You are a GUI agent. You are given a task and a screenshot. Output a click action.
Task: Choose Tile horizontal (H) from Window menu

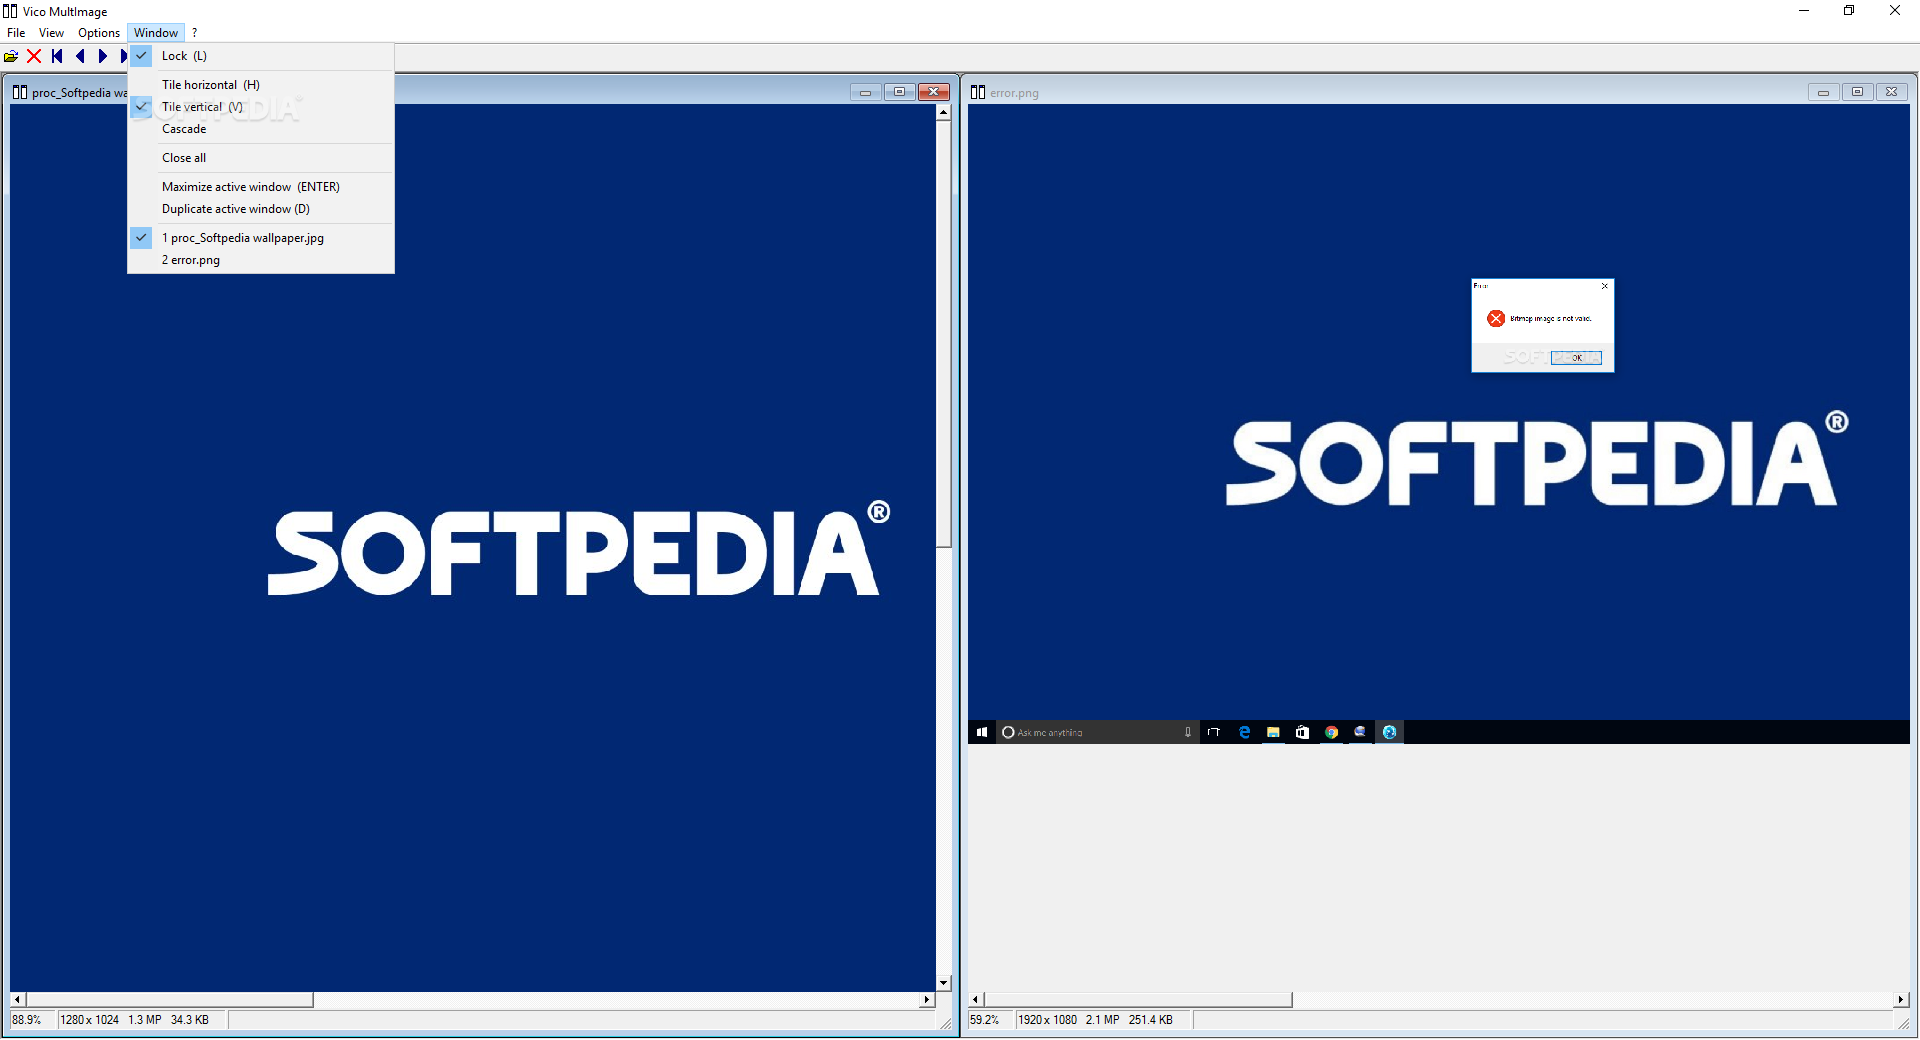click(261, 85)
